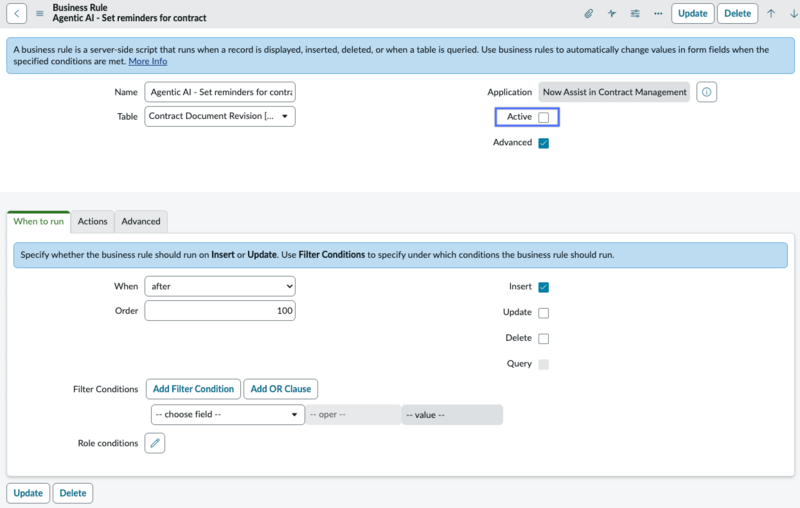Check the Update trigger checkbox
This screenshot has height=508, width=800.
tap(544, 313)
